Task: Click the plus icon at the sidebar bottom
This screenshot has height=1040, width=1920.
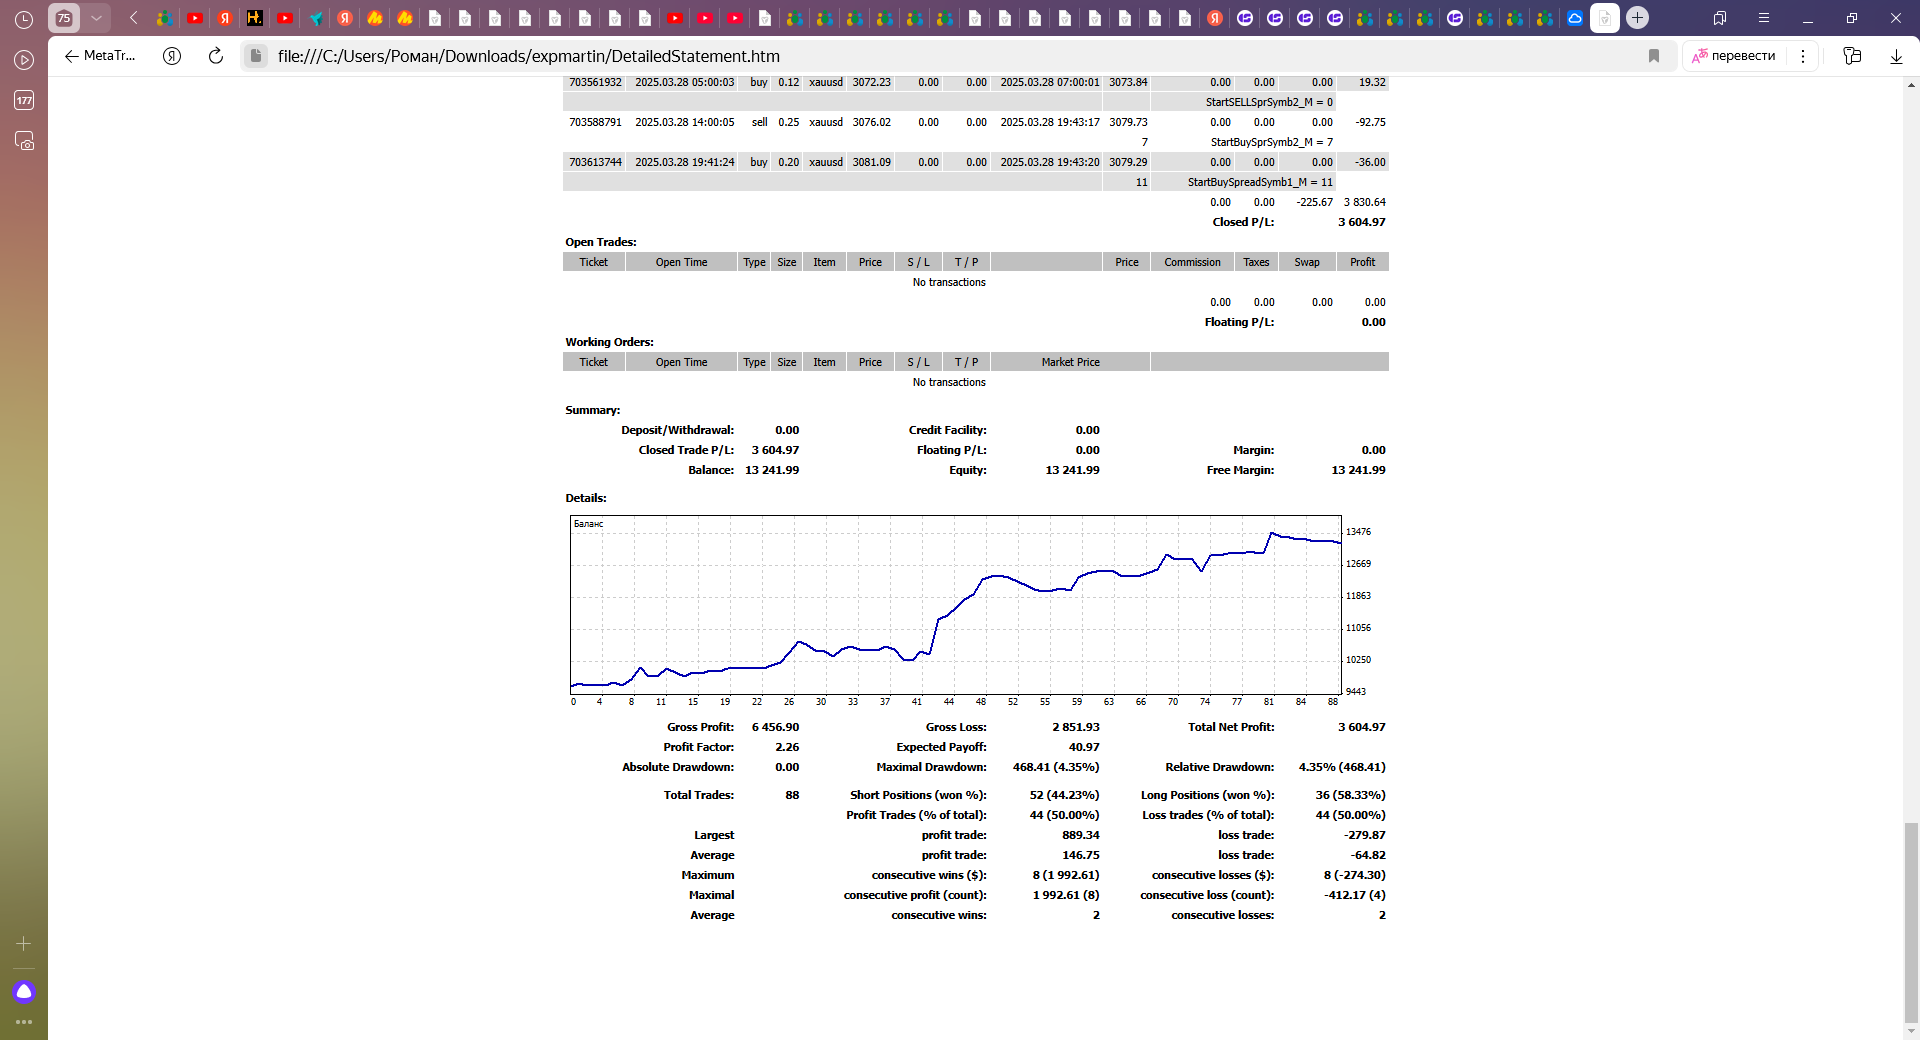Action: [24, 943]
